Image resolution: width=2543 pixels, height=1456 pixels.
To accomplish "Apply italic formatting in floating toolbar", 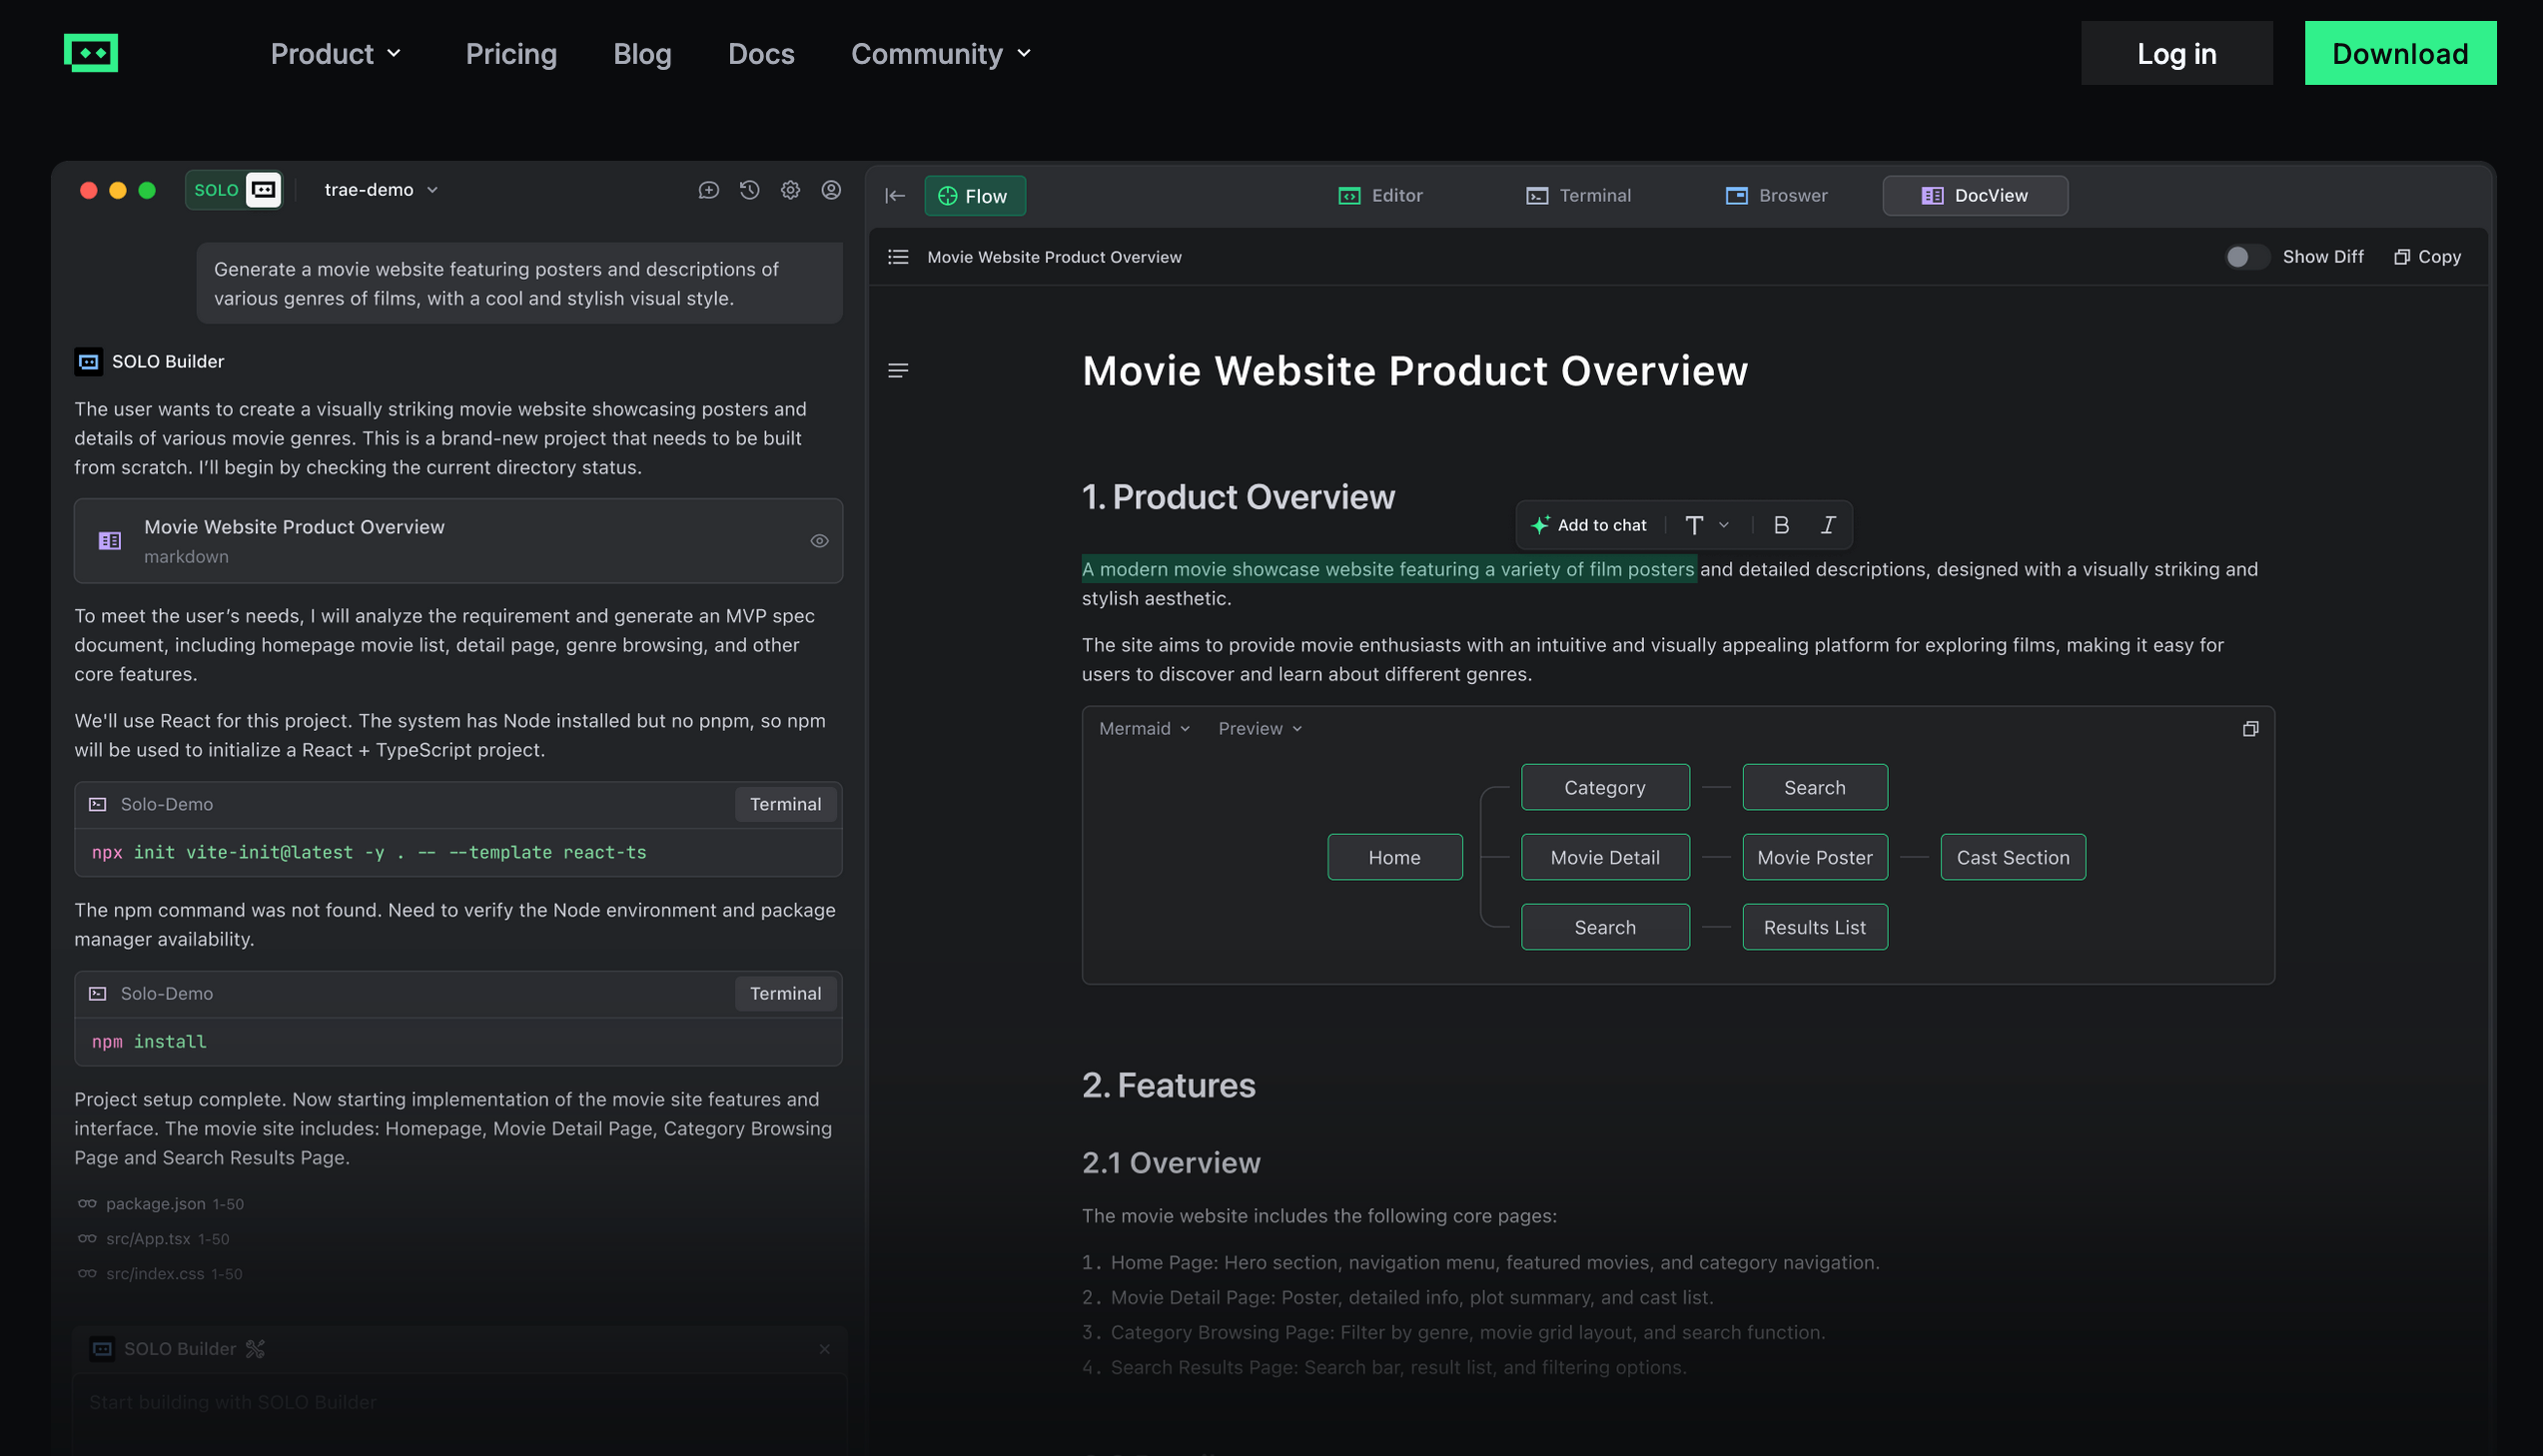I will [x=1828, y=525].
